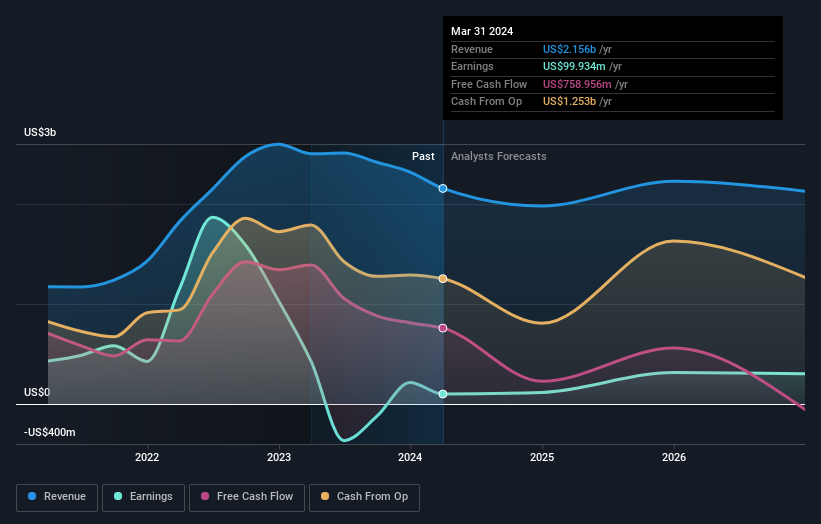The image size is (821, 524).
Task: Select the 2024 x-axis label
Action: click(410, 457)
